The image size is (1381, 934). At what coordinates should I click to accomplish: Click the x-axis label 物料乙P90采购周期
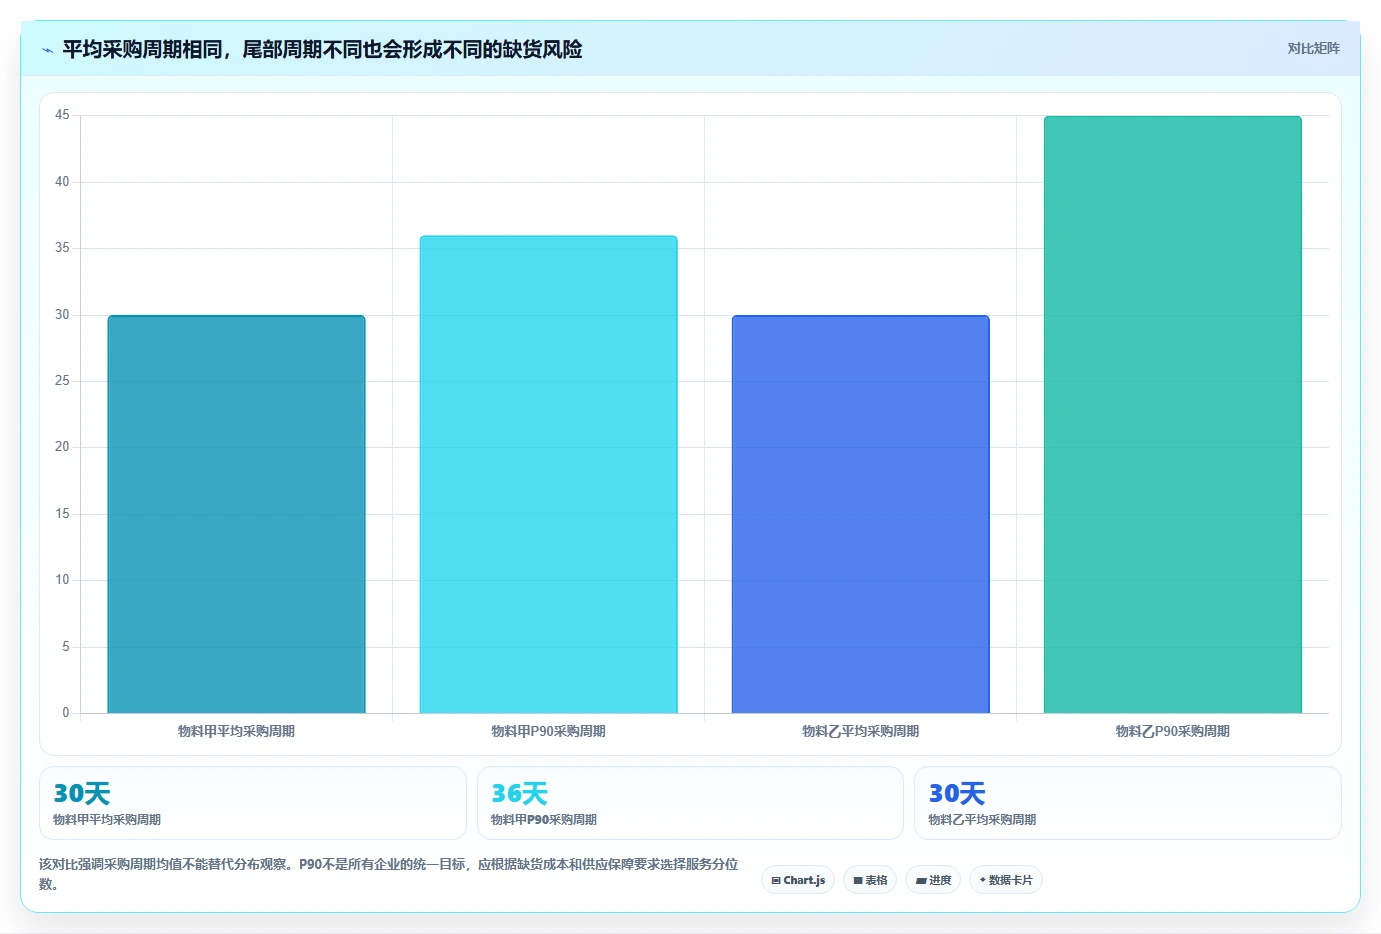click(1172, 731)
